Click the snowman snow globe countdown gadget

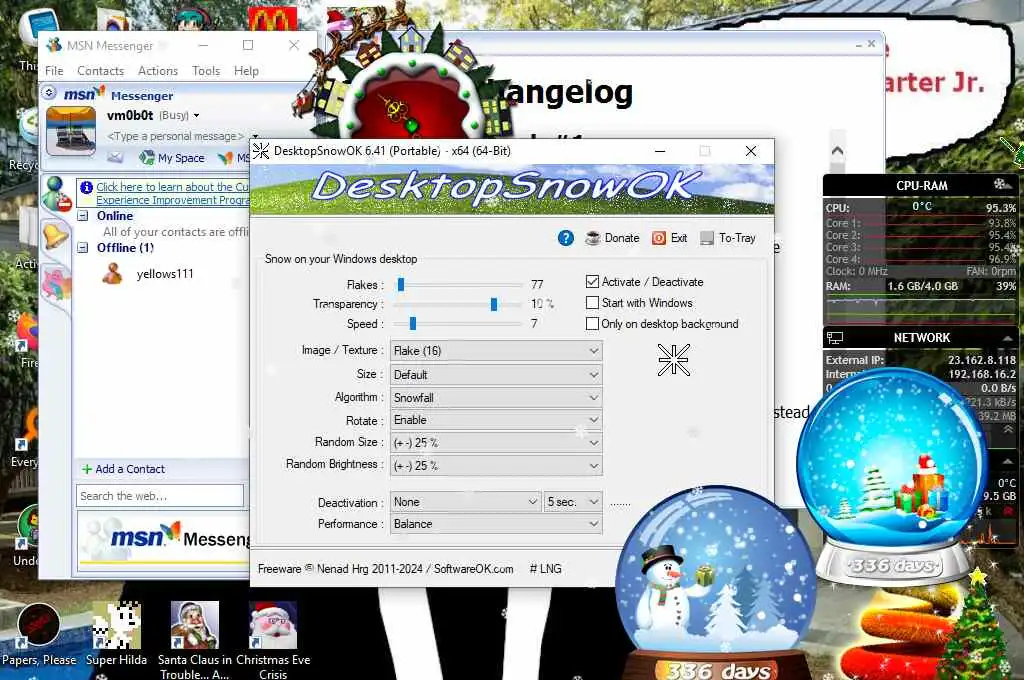(715, 583)
